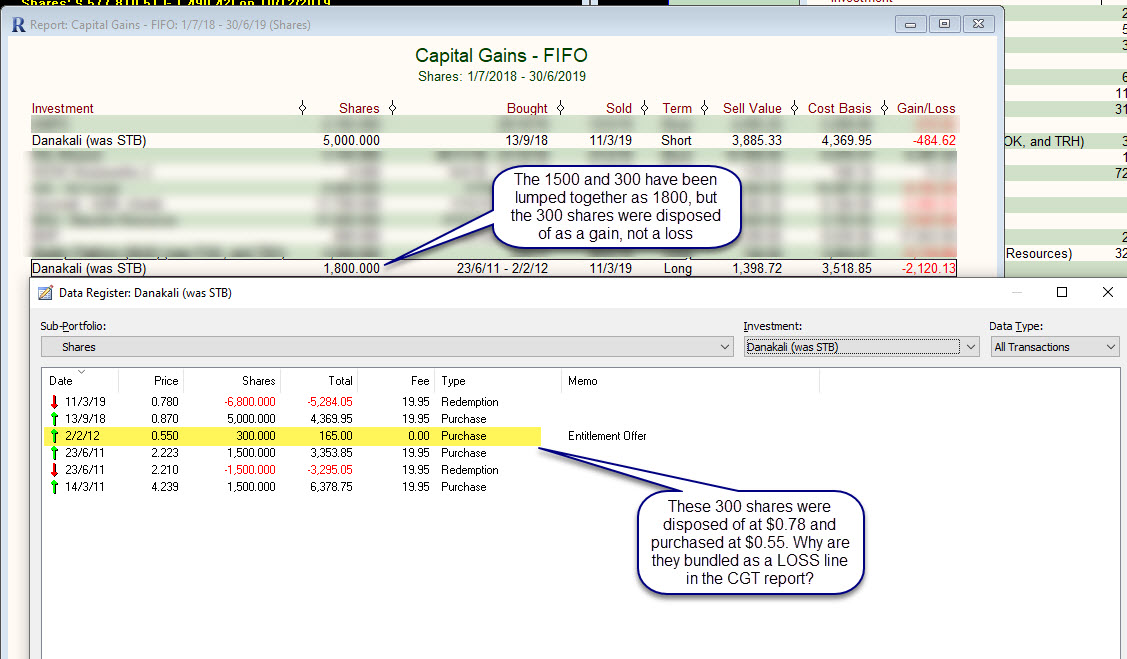Screen dimensions: 1127x659
Task: Maximize the Data Register window
Action: pos(1062,292)
